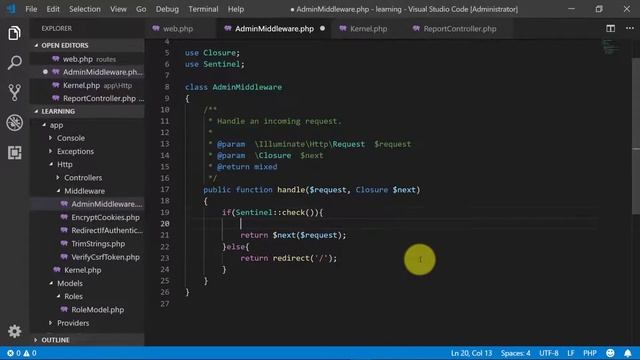Change UTF-8 file encoding
The width and height of the screenshot is (640, 360).
point(549,353)
